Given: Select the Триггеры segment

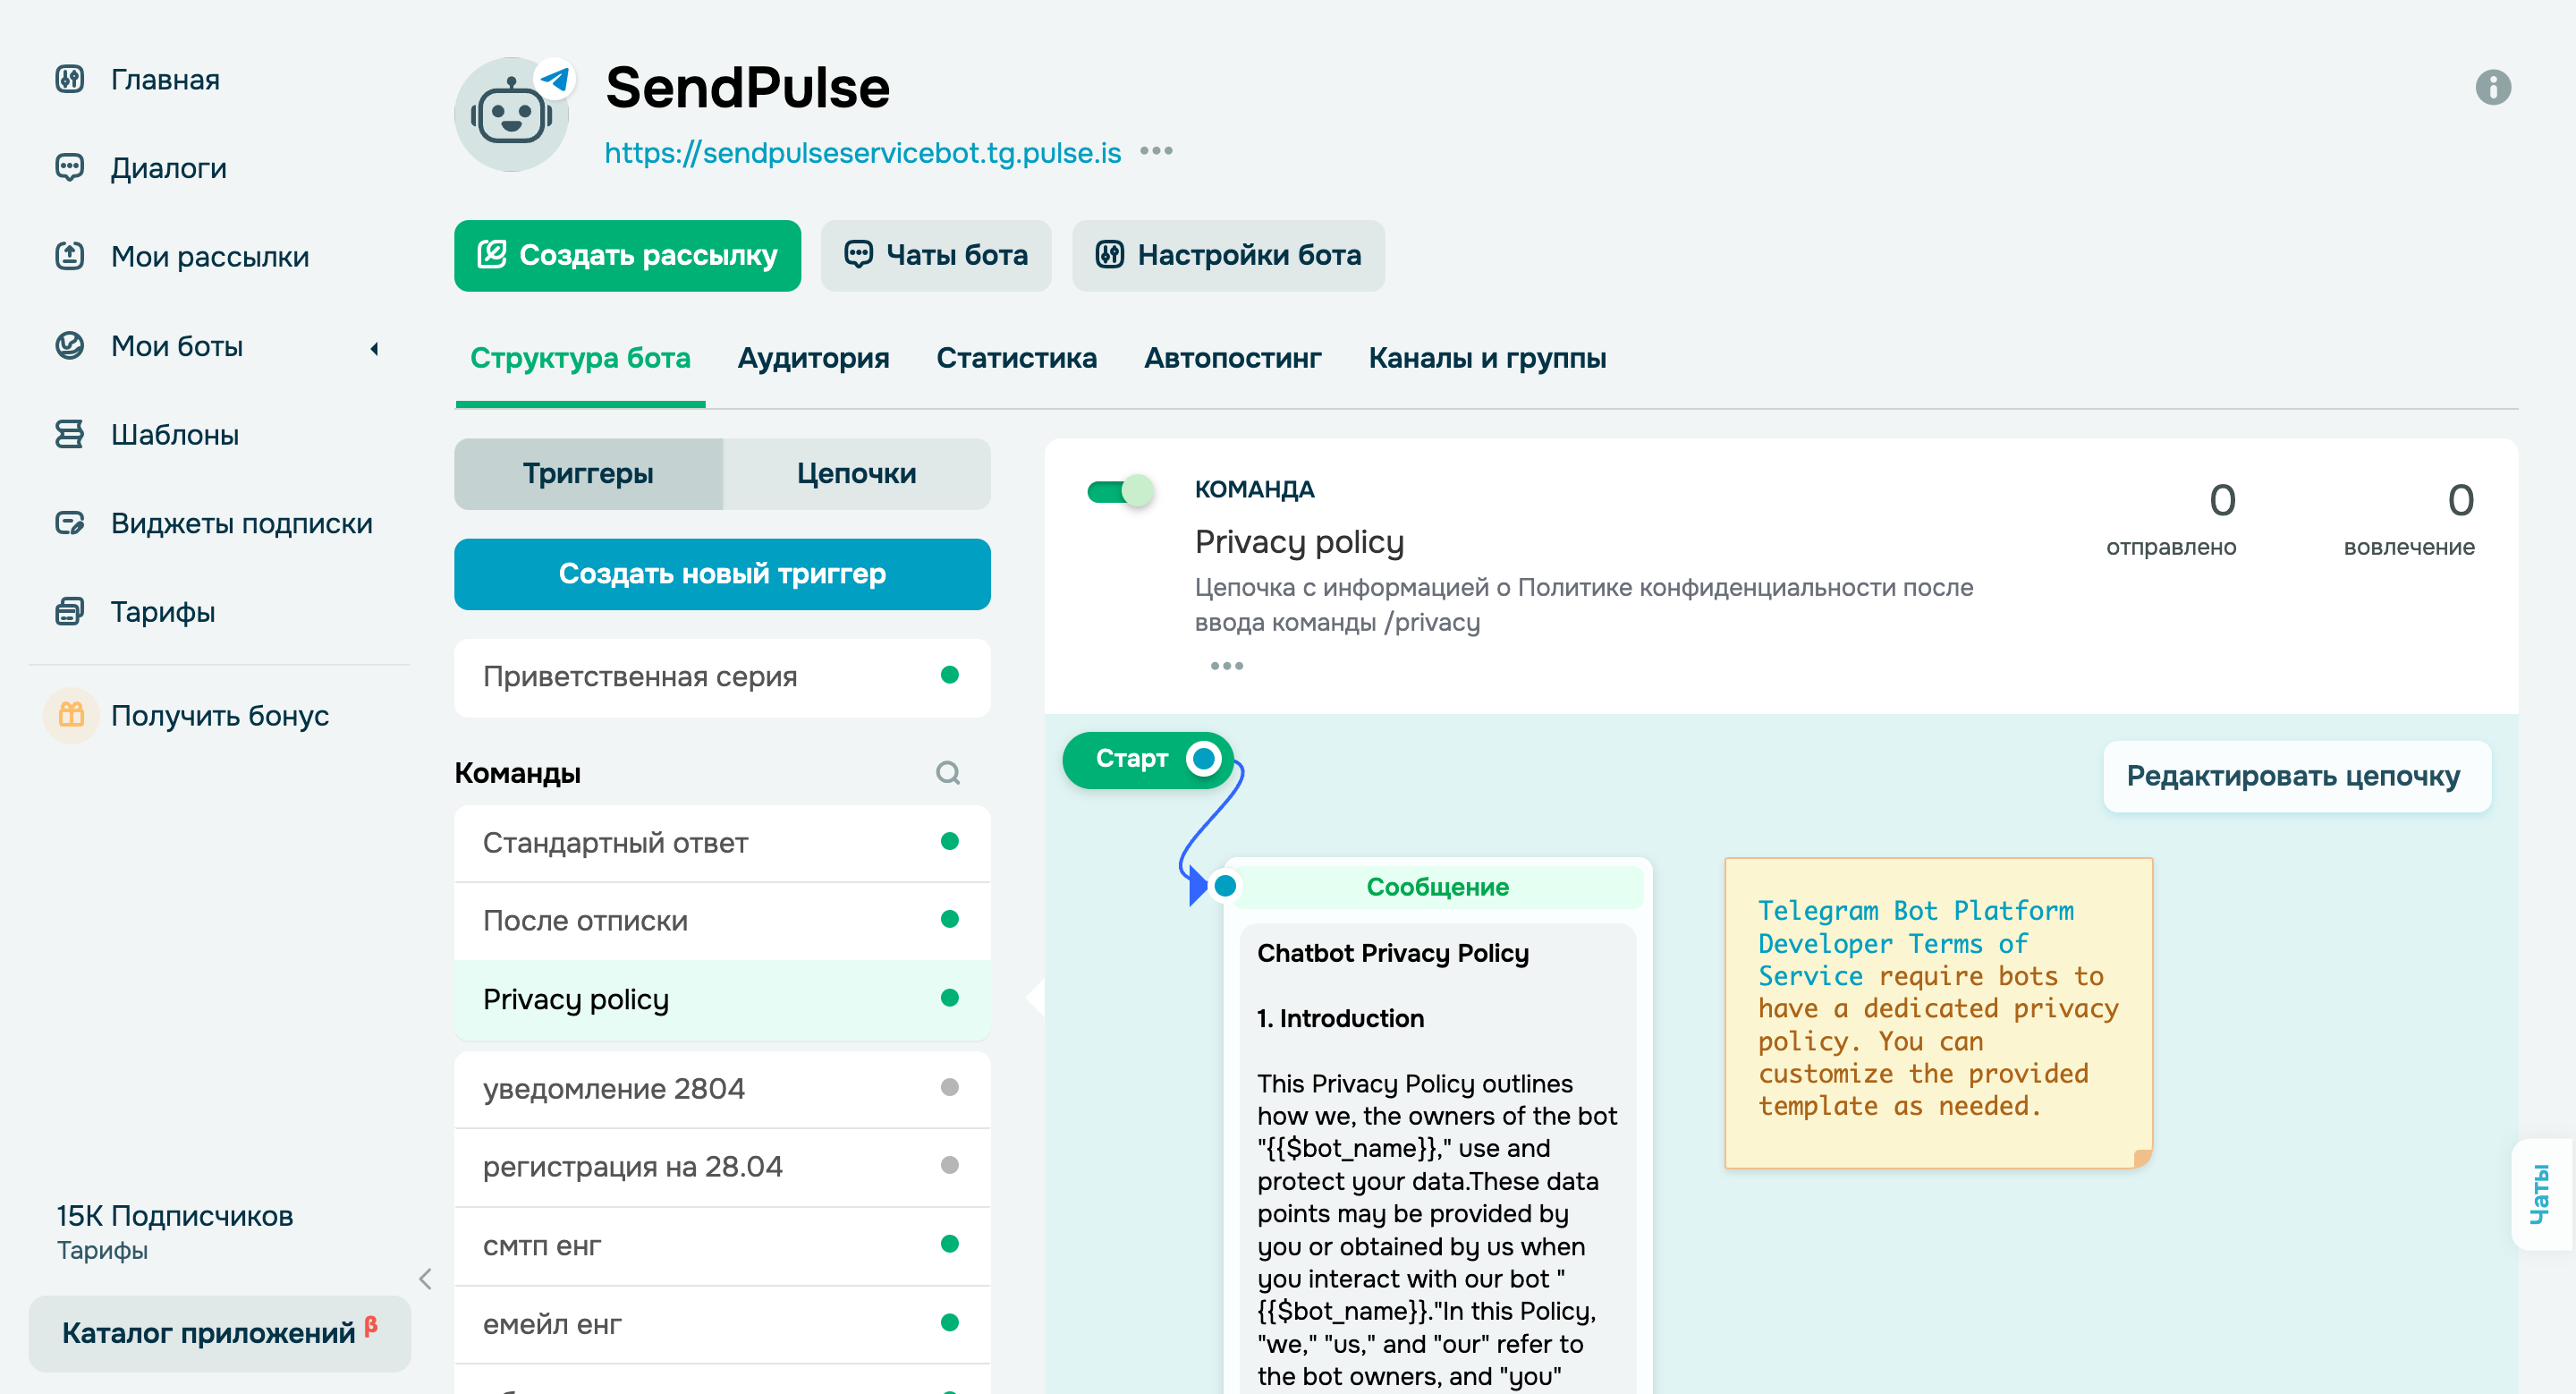Looking at the screenshot, I should pos(588,473).
